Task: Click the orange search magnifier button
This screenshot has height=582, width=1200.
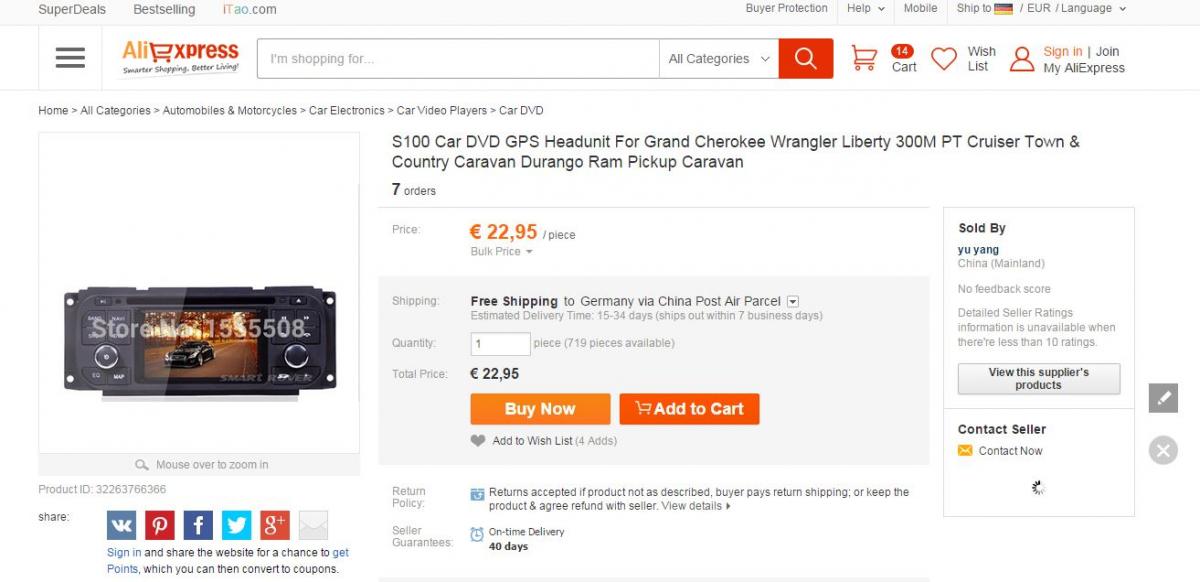Action: (x=806, y=58)
